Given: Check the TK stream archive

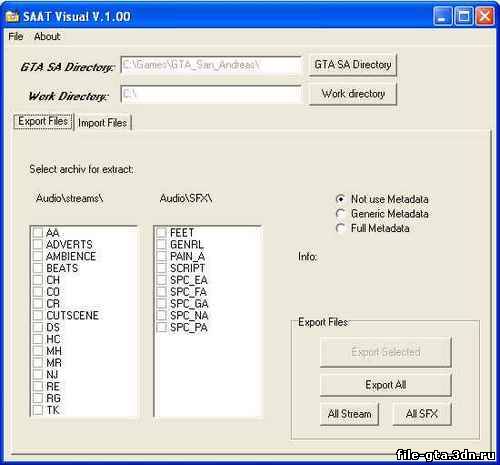Looking at the screenshot, I should point(38,410).
